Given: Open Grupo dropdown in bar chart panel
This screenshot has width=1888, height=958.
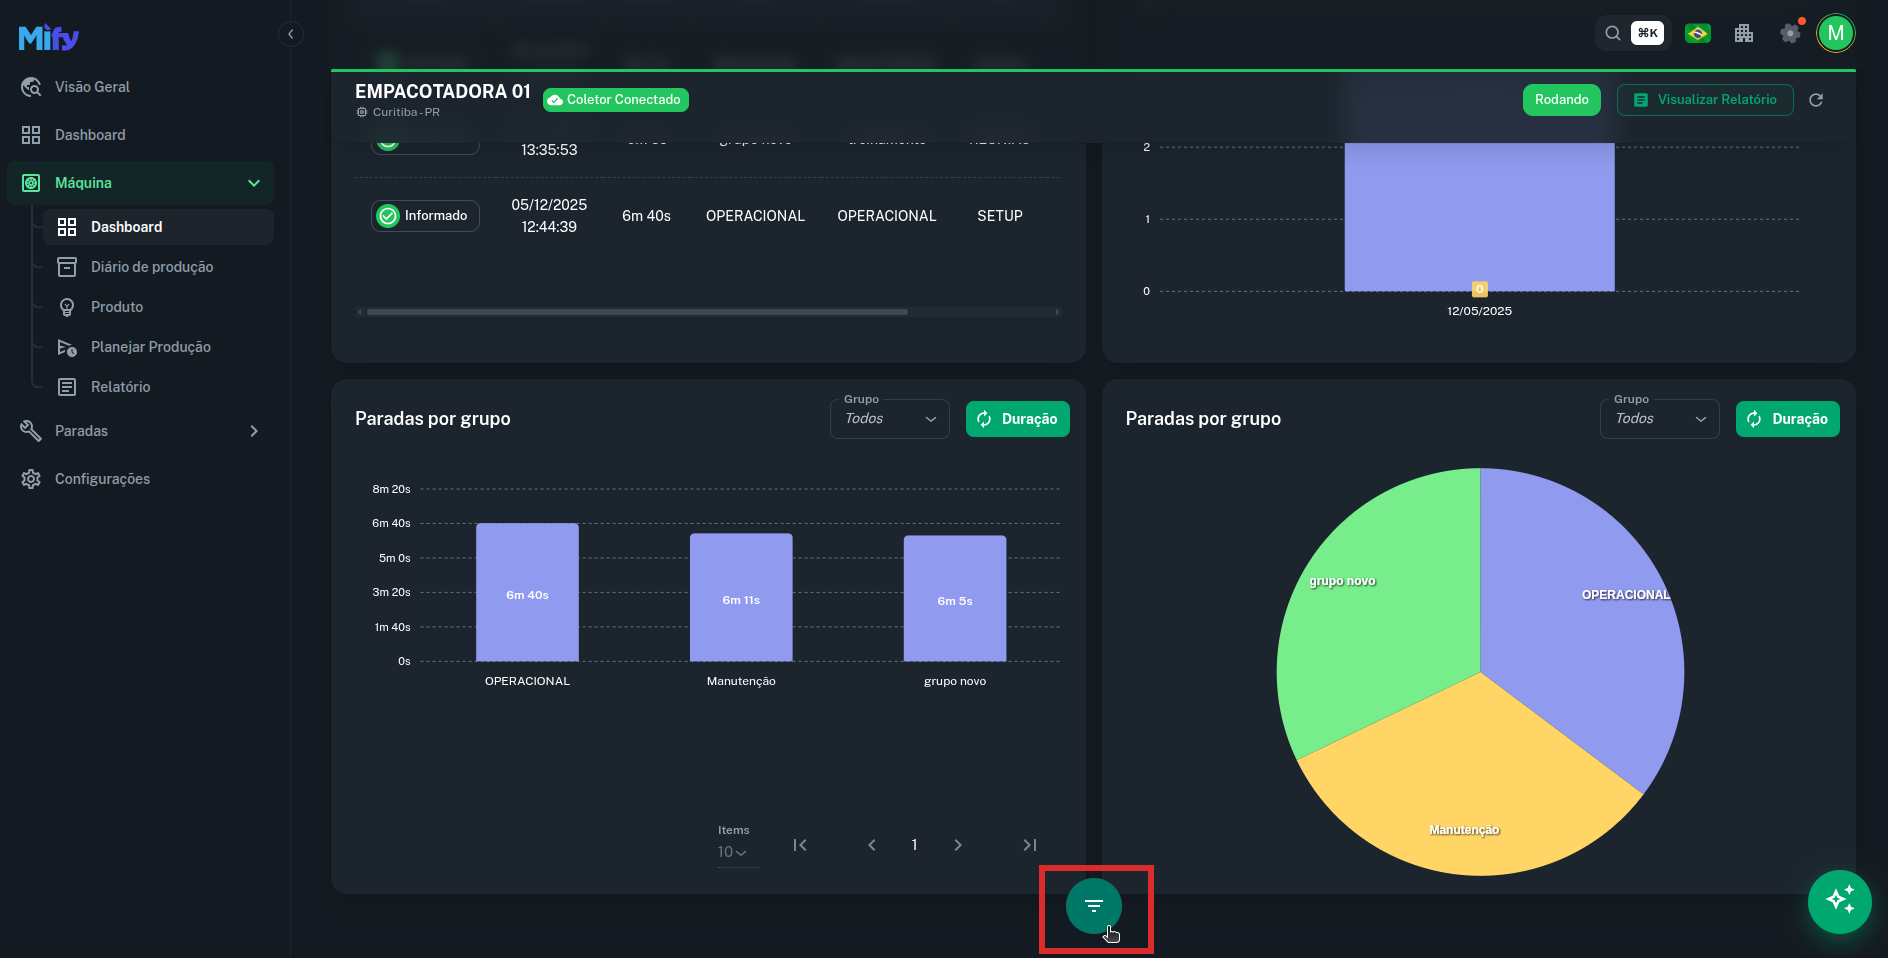Looking at the screenshot, I should click(x=889, y=419).
